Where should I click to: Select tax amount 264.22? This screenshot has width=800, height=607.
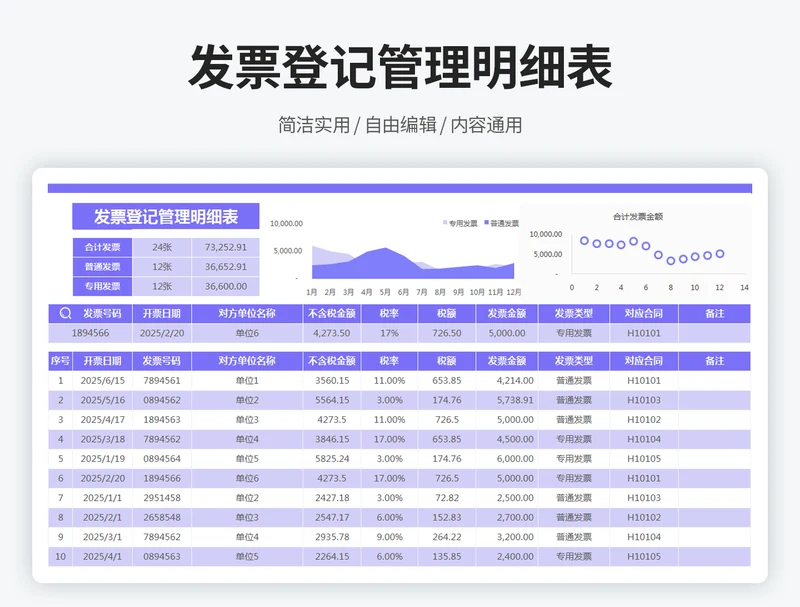446,537
